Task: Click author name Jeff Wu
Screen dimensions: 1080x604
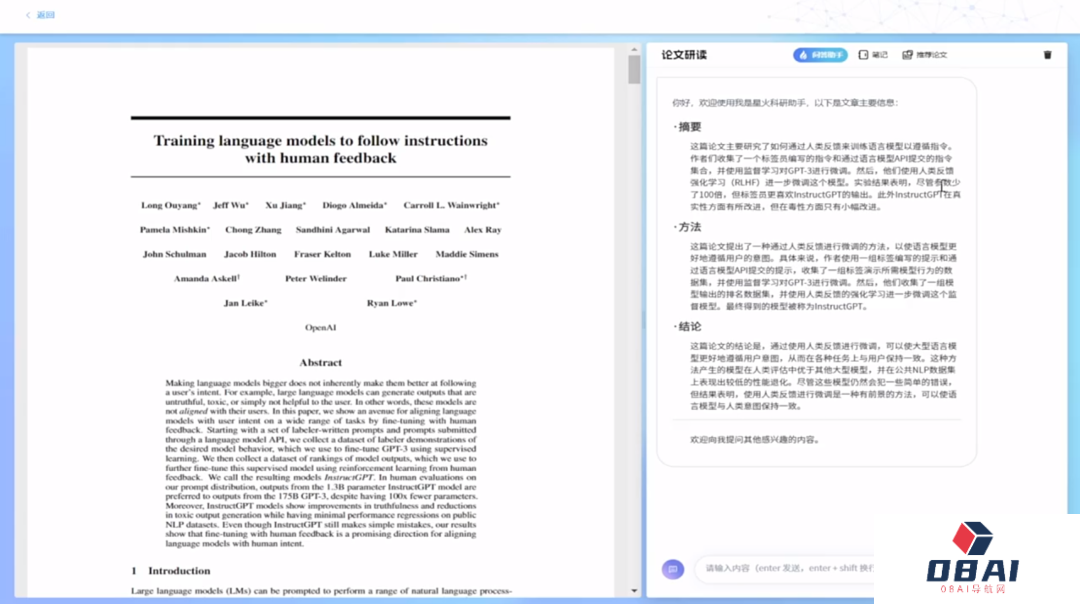Action: coord(231,205)
